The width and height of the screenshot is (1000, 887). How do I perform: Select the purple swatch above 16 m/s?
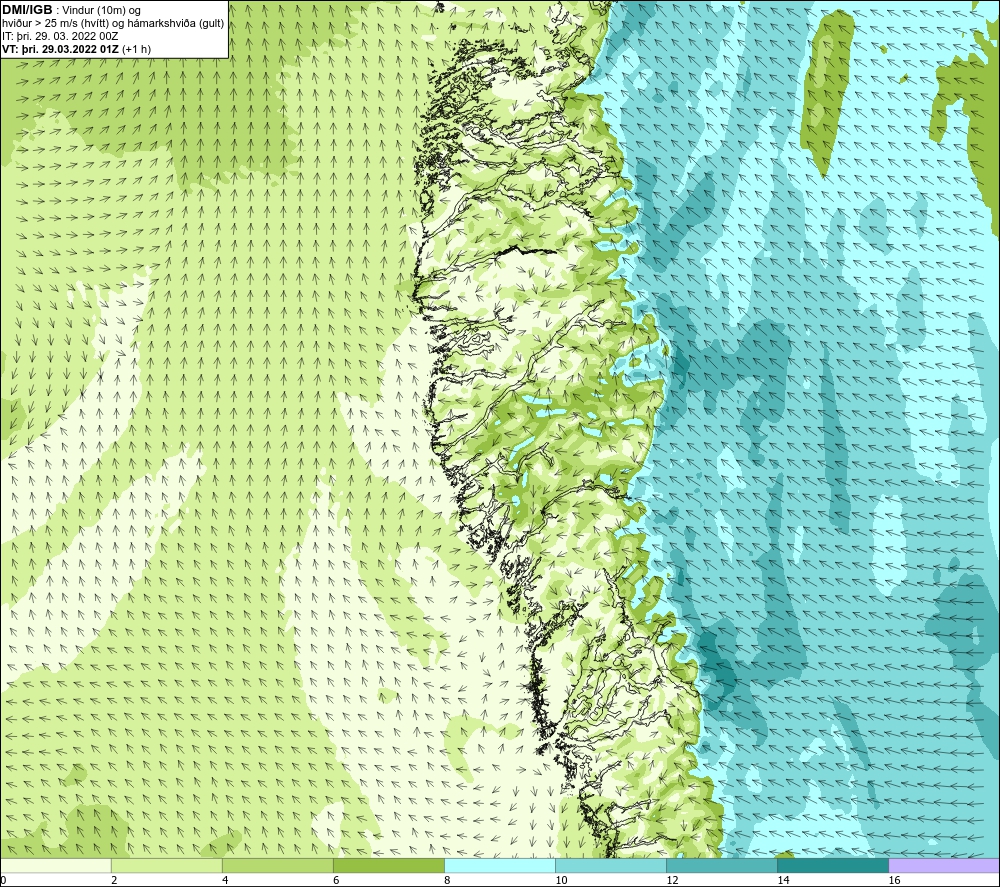tap(944, 865)
